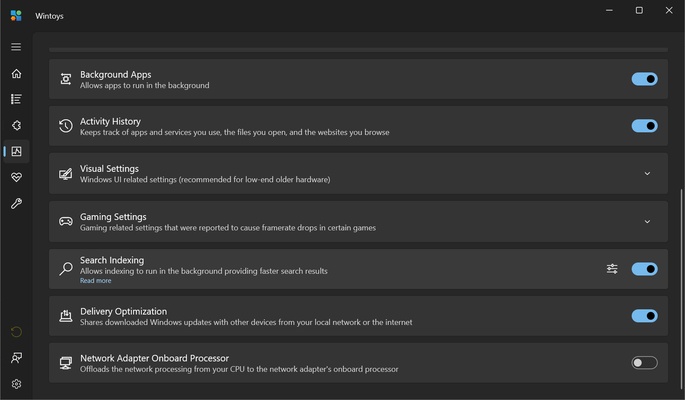Click the Visual Settings heading
Viewport: 685px width, 400px height.
click(109, 169)
